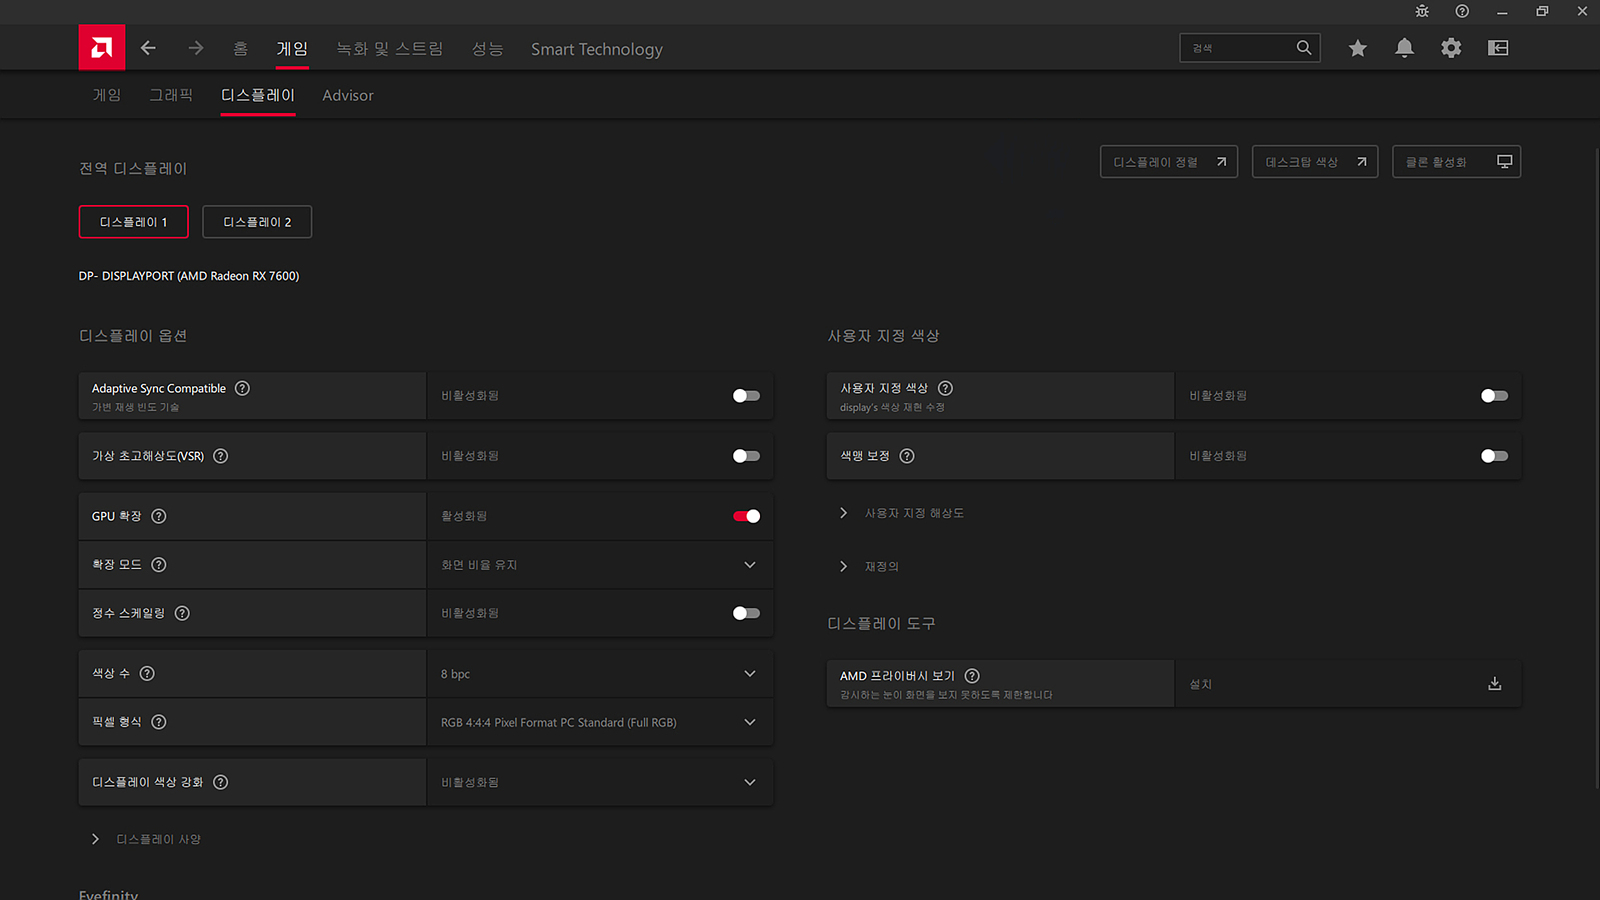This screenshot has height=900, width=1600.
Task: Click the bug report icon
Action: [1422, 11]
